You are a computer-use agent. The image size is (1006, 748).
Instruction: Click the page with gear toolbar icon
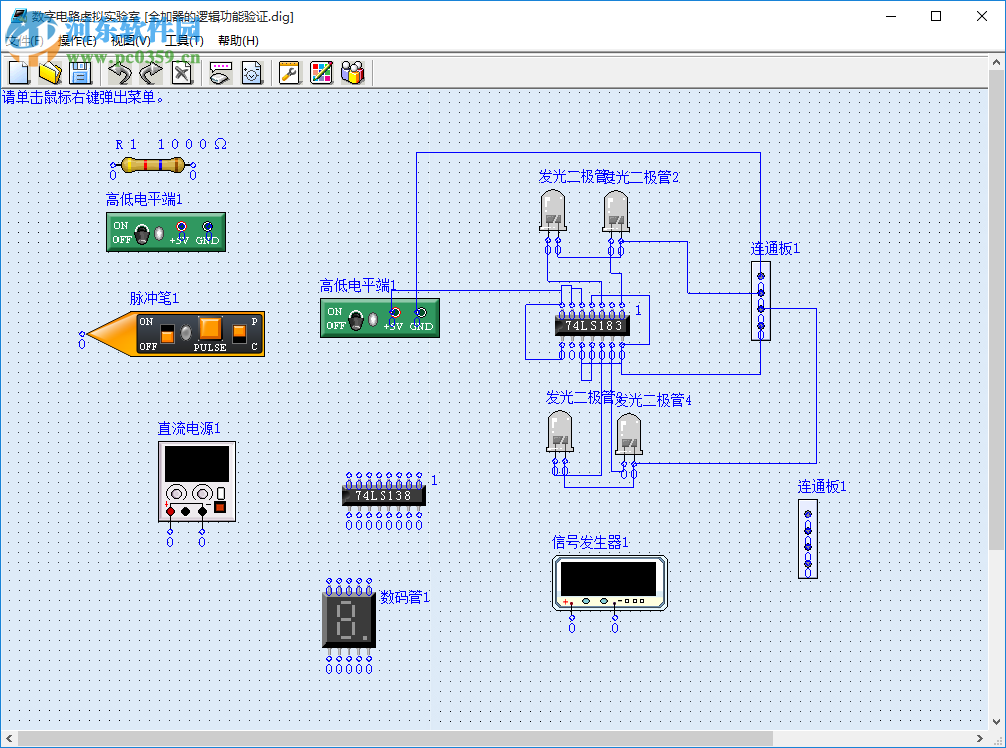[x=252, y=72]
